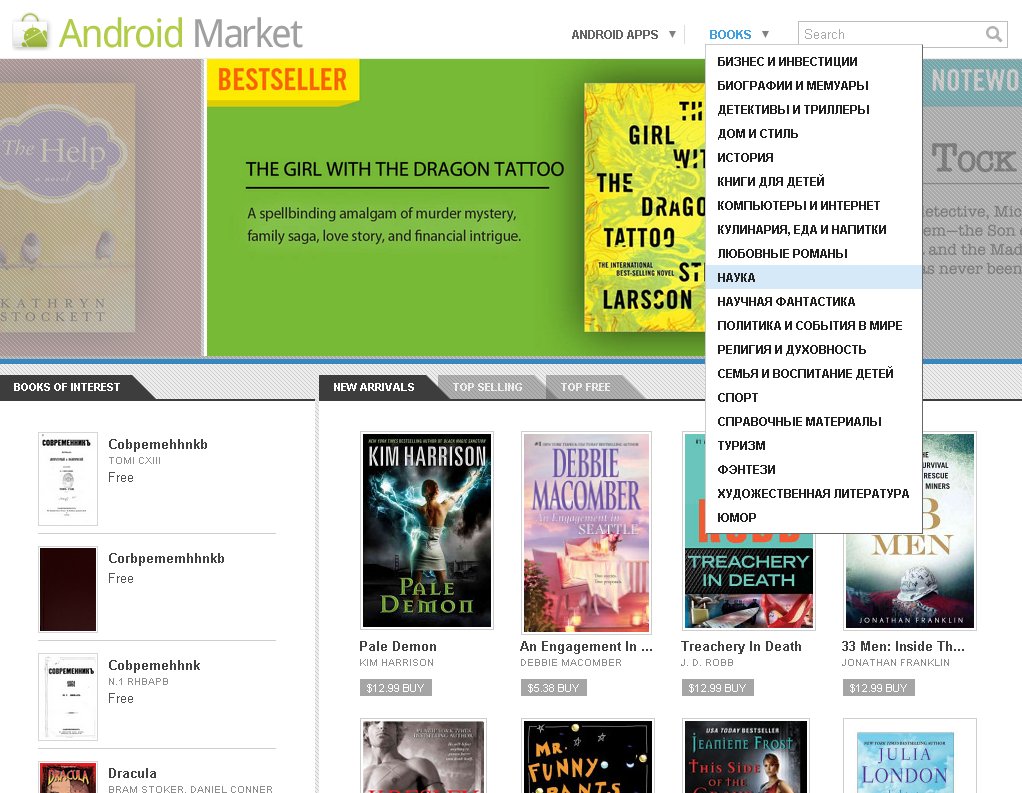
Task: Open Cobpemehhnk N.1 thumbnail
Action: click(68, 697)
